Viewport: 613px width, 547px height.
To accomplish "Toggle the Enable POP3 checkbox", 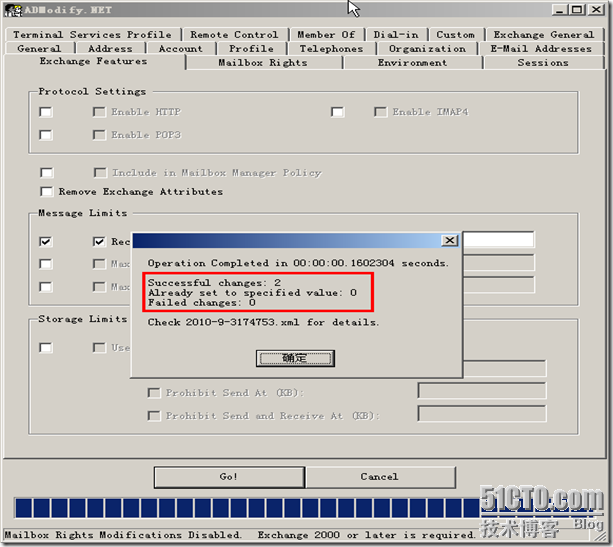I will 99,135.
